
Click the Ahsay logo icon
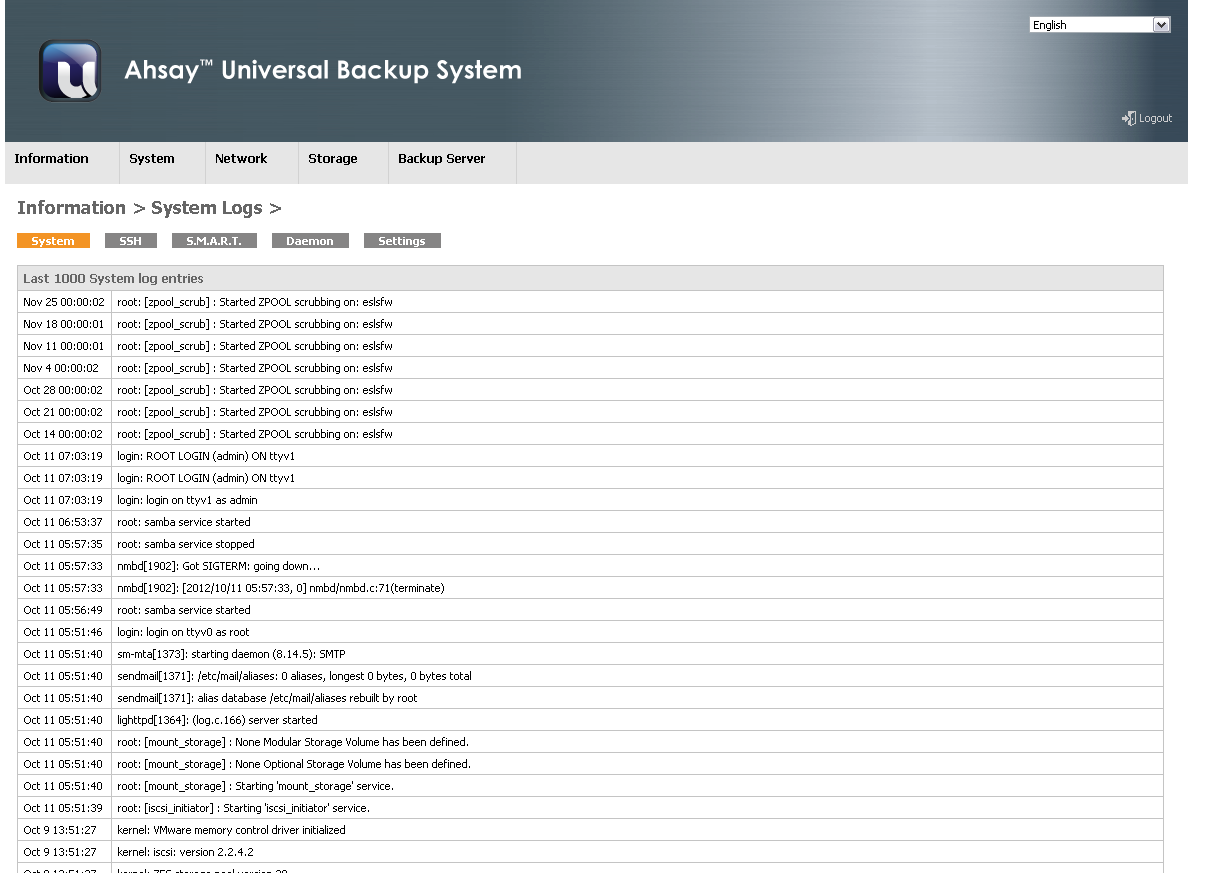(x=70, y=71)
